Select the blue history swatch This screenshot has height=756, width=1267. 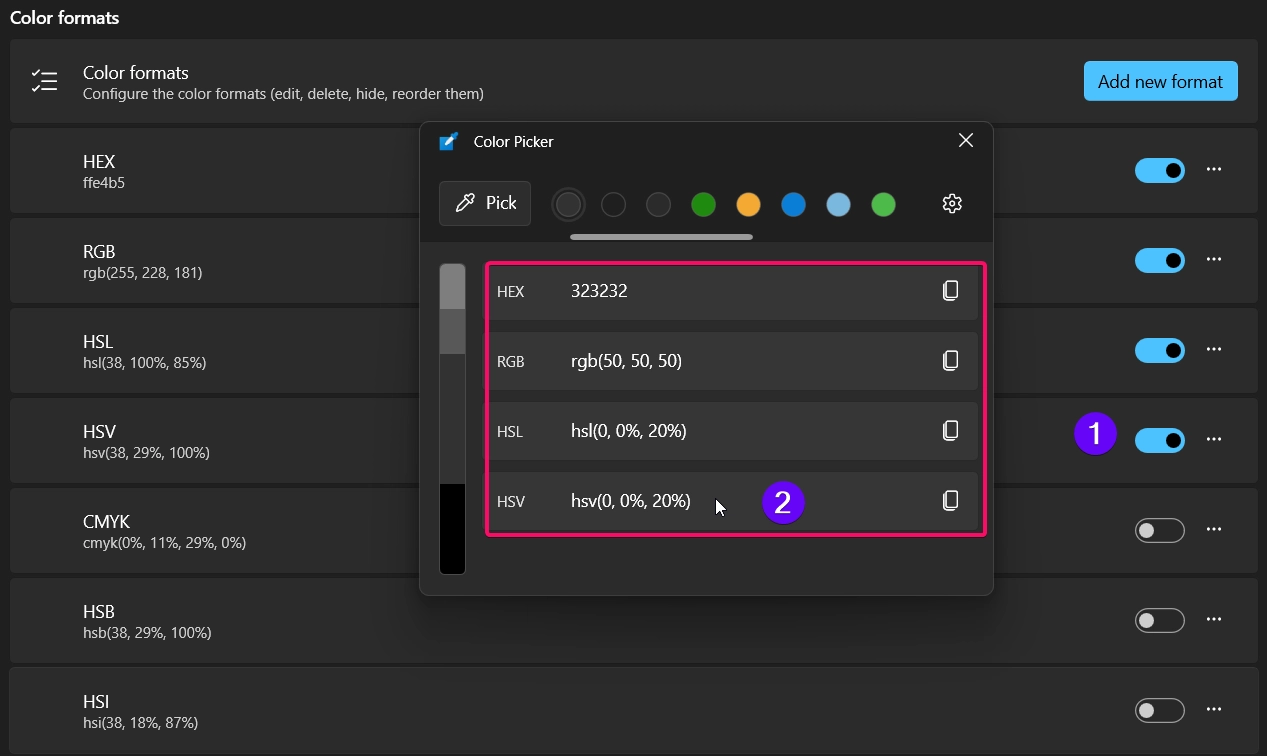(x=793, y=205)
